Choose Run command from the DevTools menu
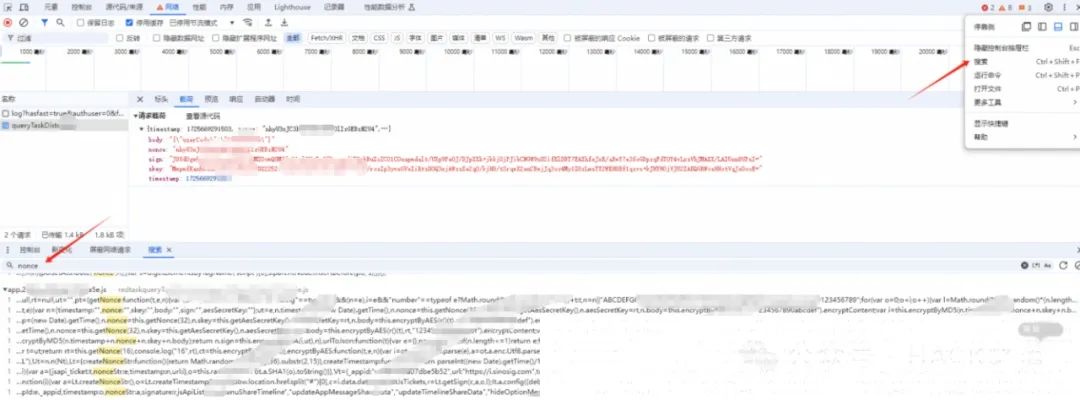 coord(1026,75)
